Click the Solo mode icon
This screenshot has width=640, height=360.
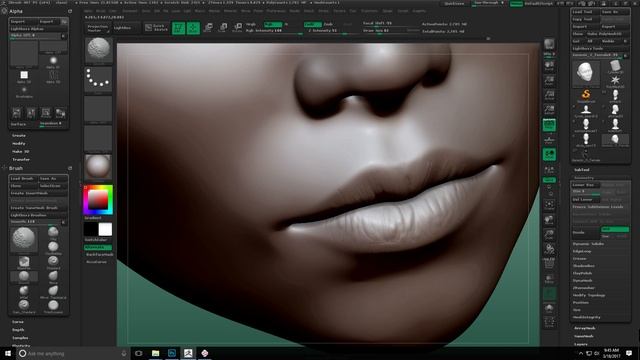[x=549, y=309]
